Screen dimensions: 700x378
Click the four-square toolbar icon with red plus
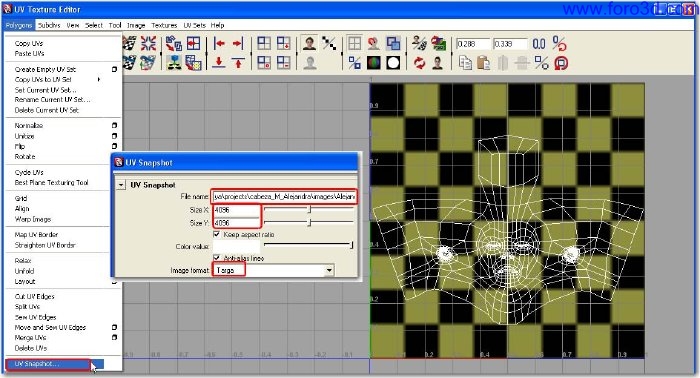pyautogui.click(x=283, y=44)
